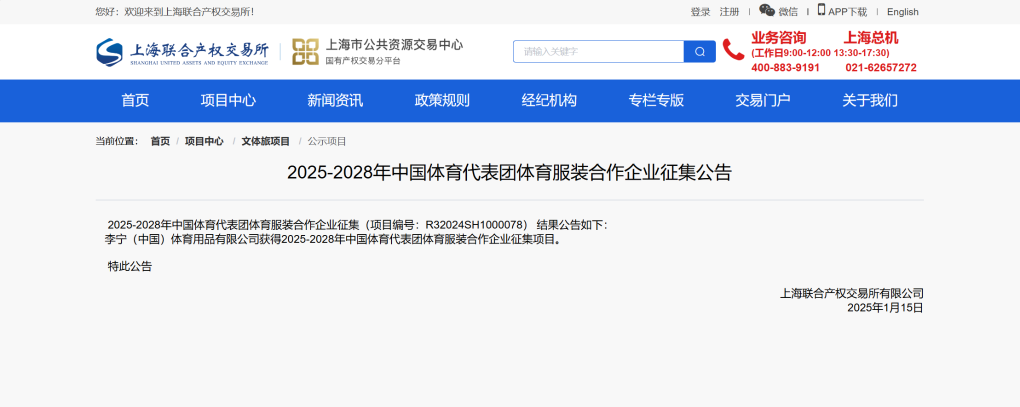This screenshot has height=407, width=1020.
Task: Select 政策规则 in the navigation bar
Action: [x=442, y=100]
